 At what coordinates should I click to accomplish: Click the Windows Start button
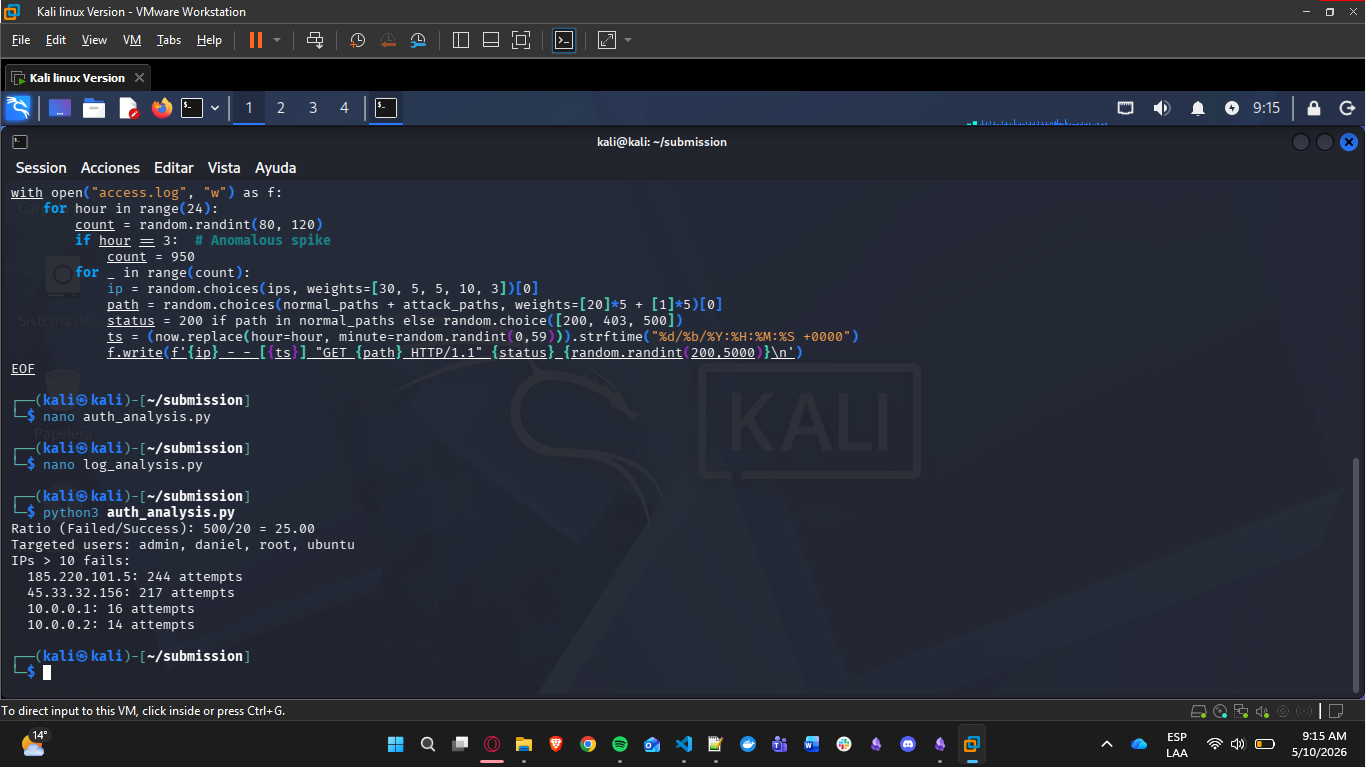395,744
